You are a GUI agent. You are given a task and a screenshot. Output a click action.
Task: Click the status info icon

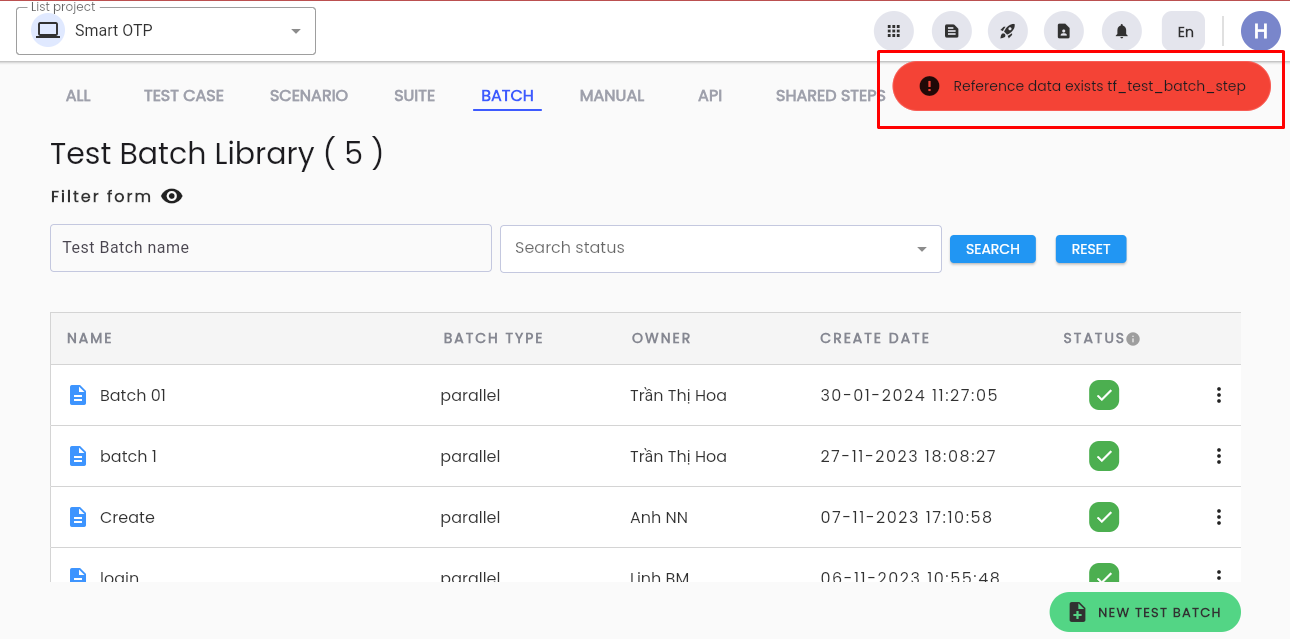point(1133,339)
